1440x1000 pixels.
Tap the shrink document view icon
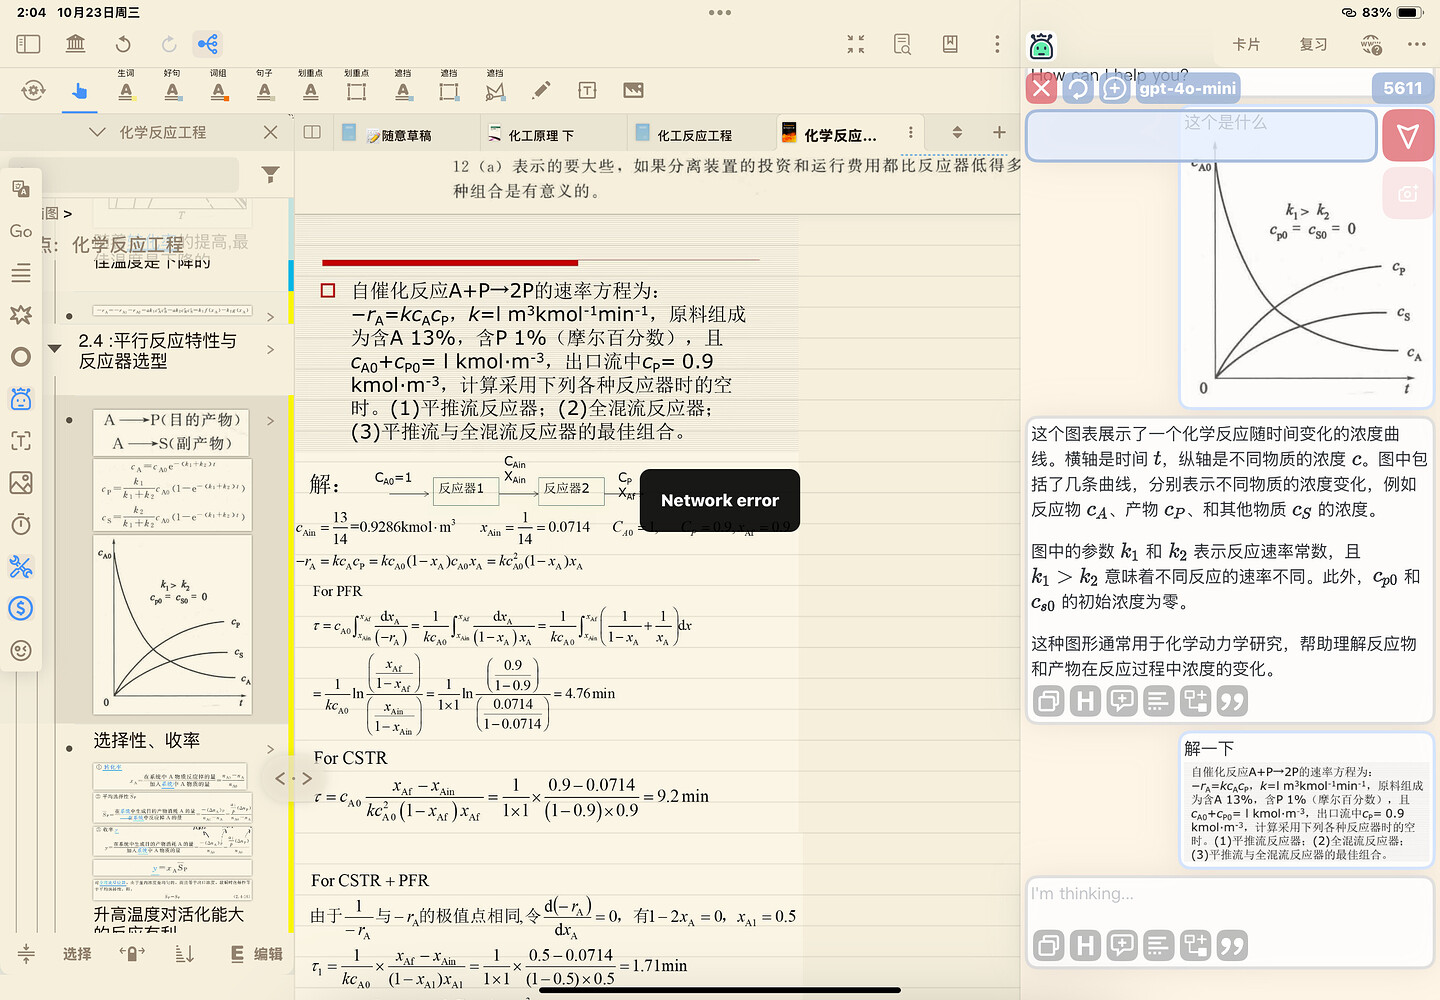856,44
